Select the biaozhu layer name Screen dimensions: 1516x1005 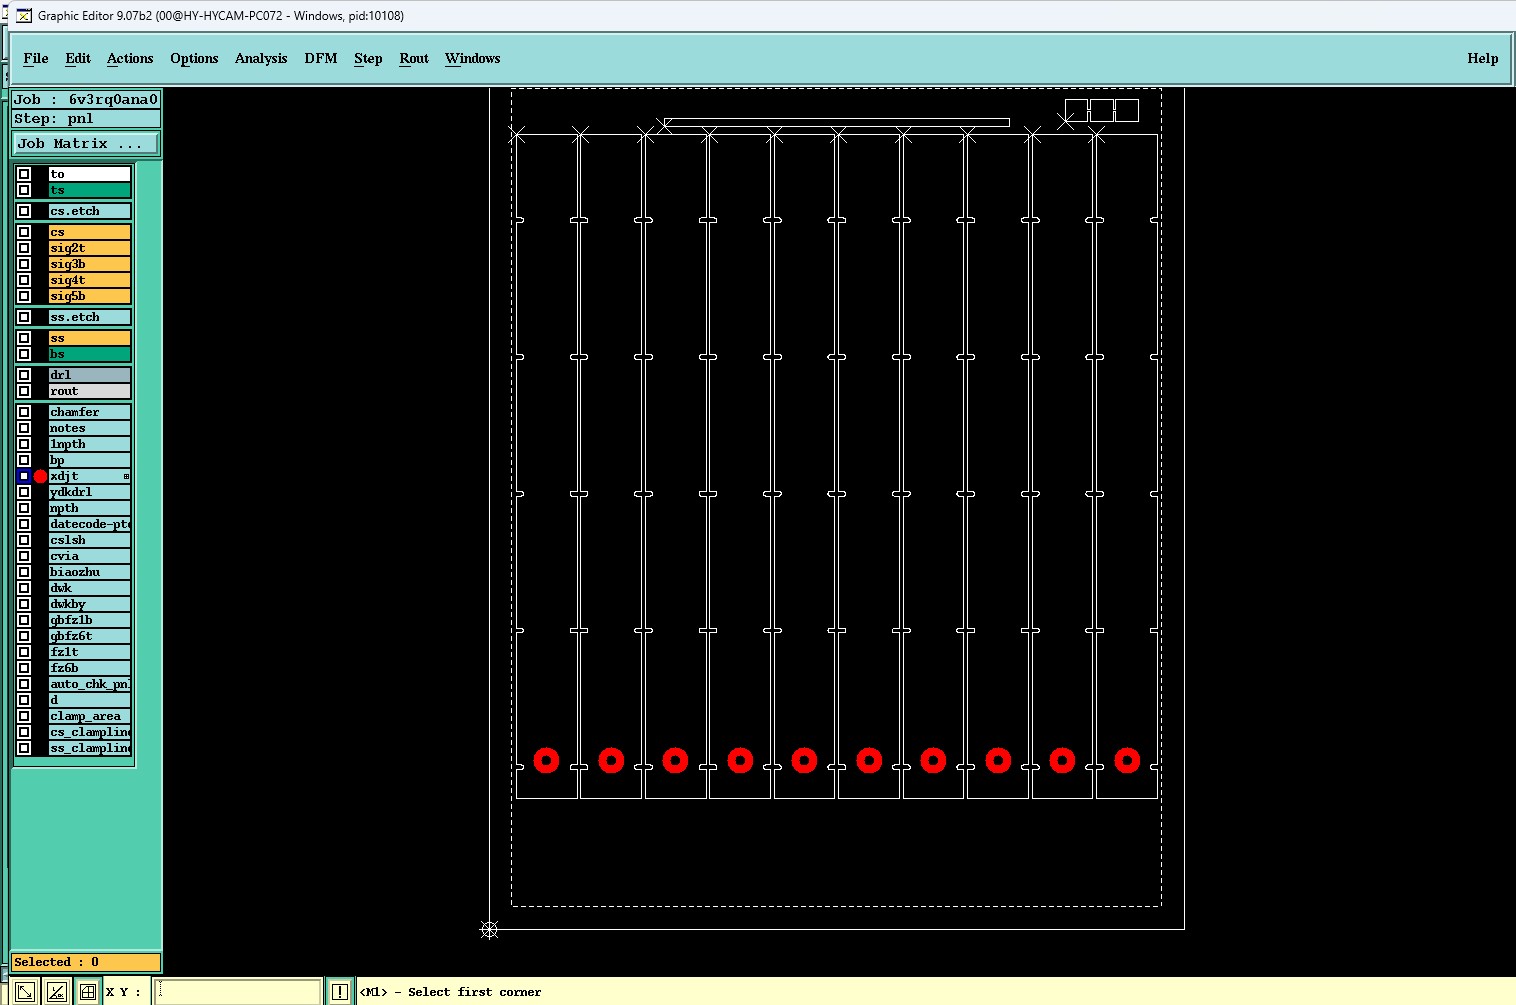[x=90, y=572]
